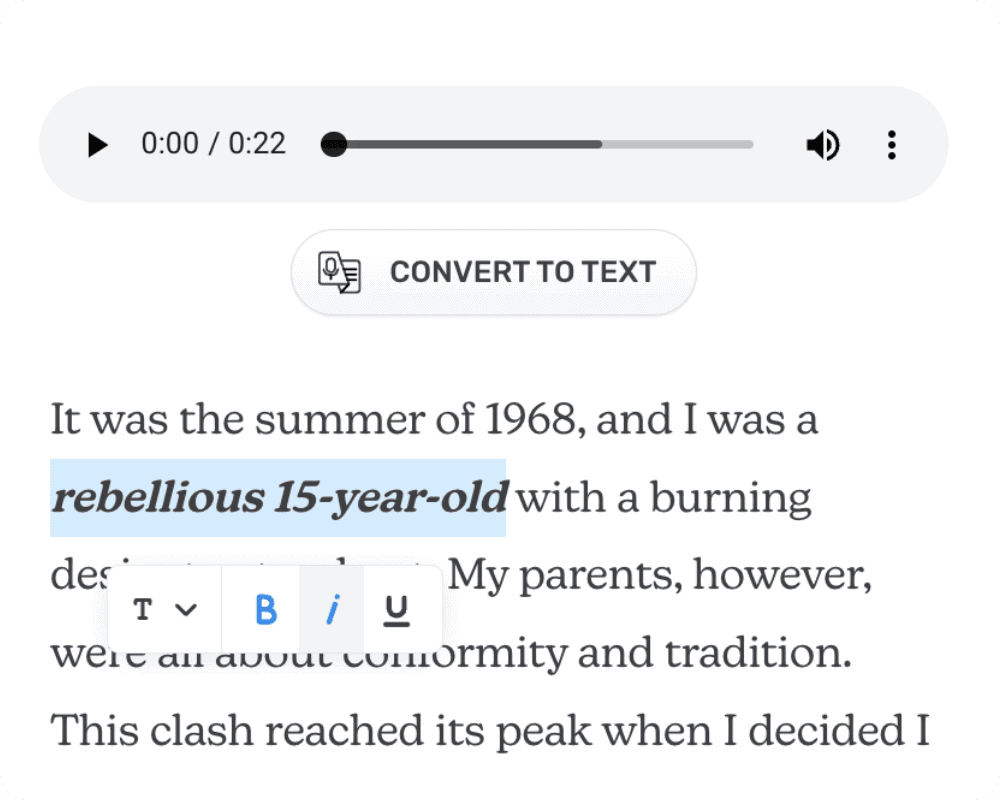The image size is (1000, 800).
Task: Toggle italic formatting off
Action: point(333,609)
